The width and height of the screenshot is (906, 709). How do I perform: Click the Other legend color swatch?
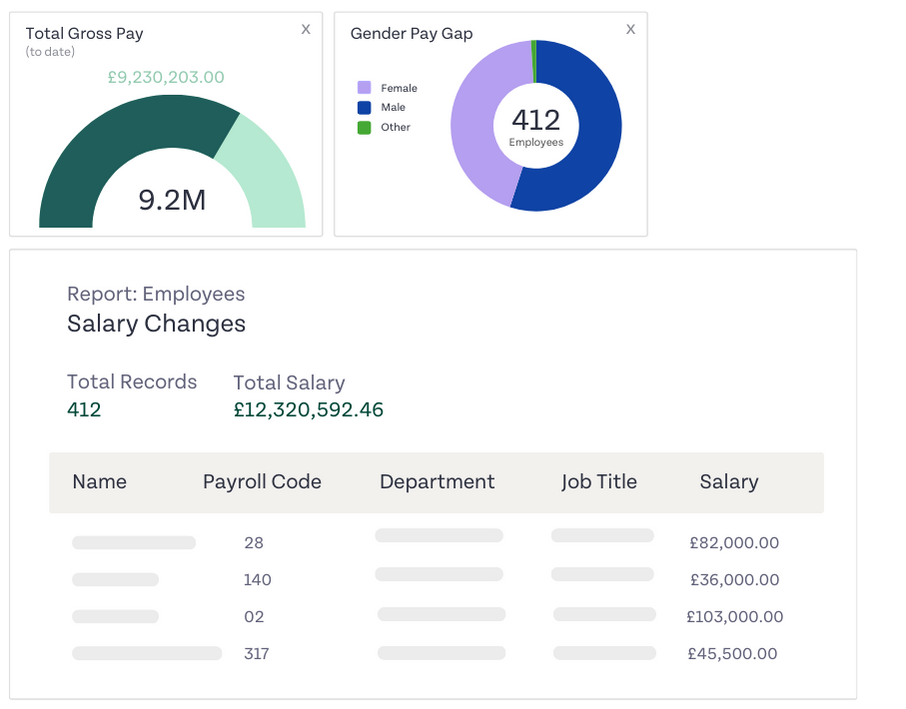click(364, 127)
